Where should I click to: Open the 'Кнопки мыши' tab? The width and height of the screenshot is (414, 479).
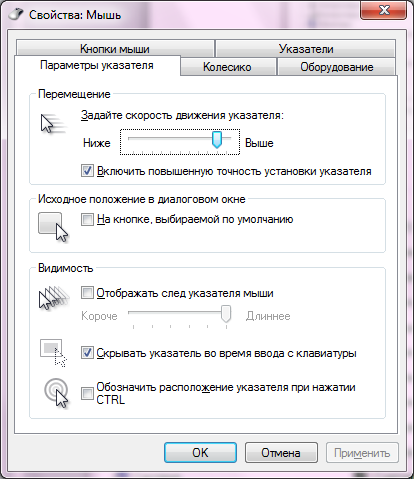point(115,49)
